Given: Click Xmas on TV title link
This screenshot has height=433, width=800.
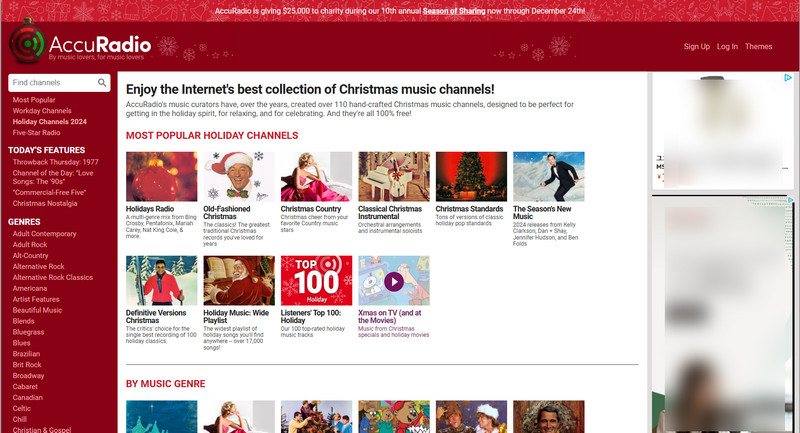Looking at the screenshot, I should [390, 317].
